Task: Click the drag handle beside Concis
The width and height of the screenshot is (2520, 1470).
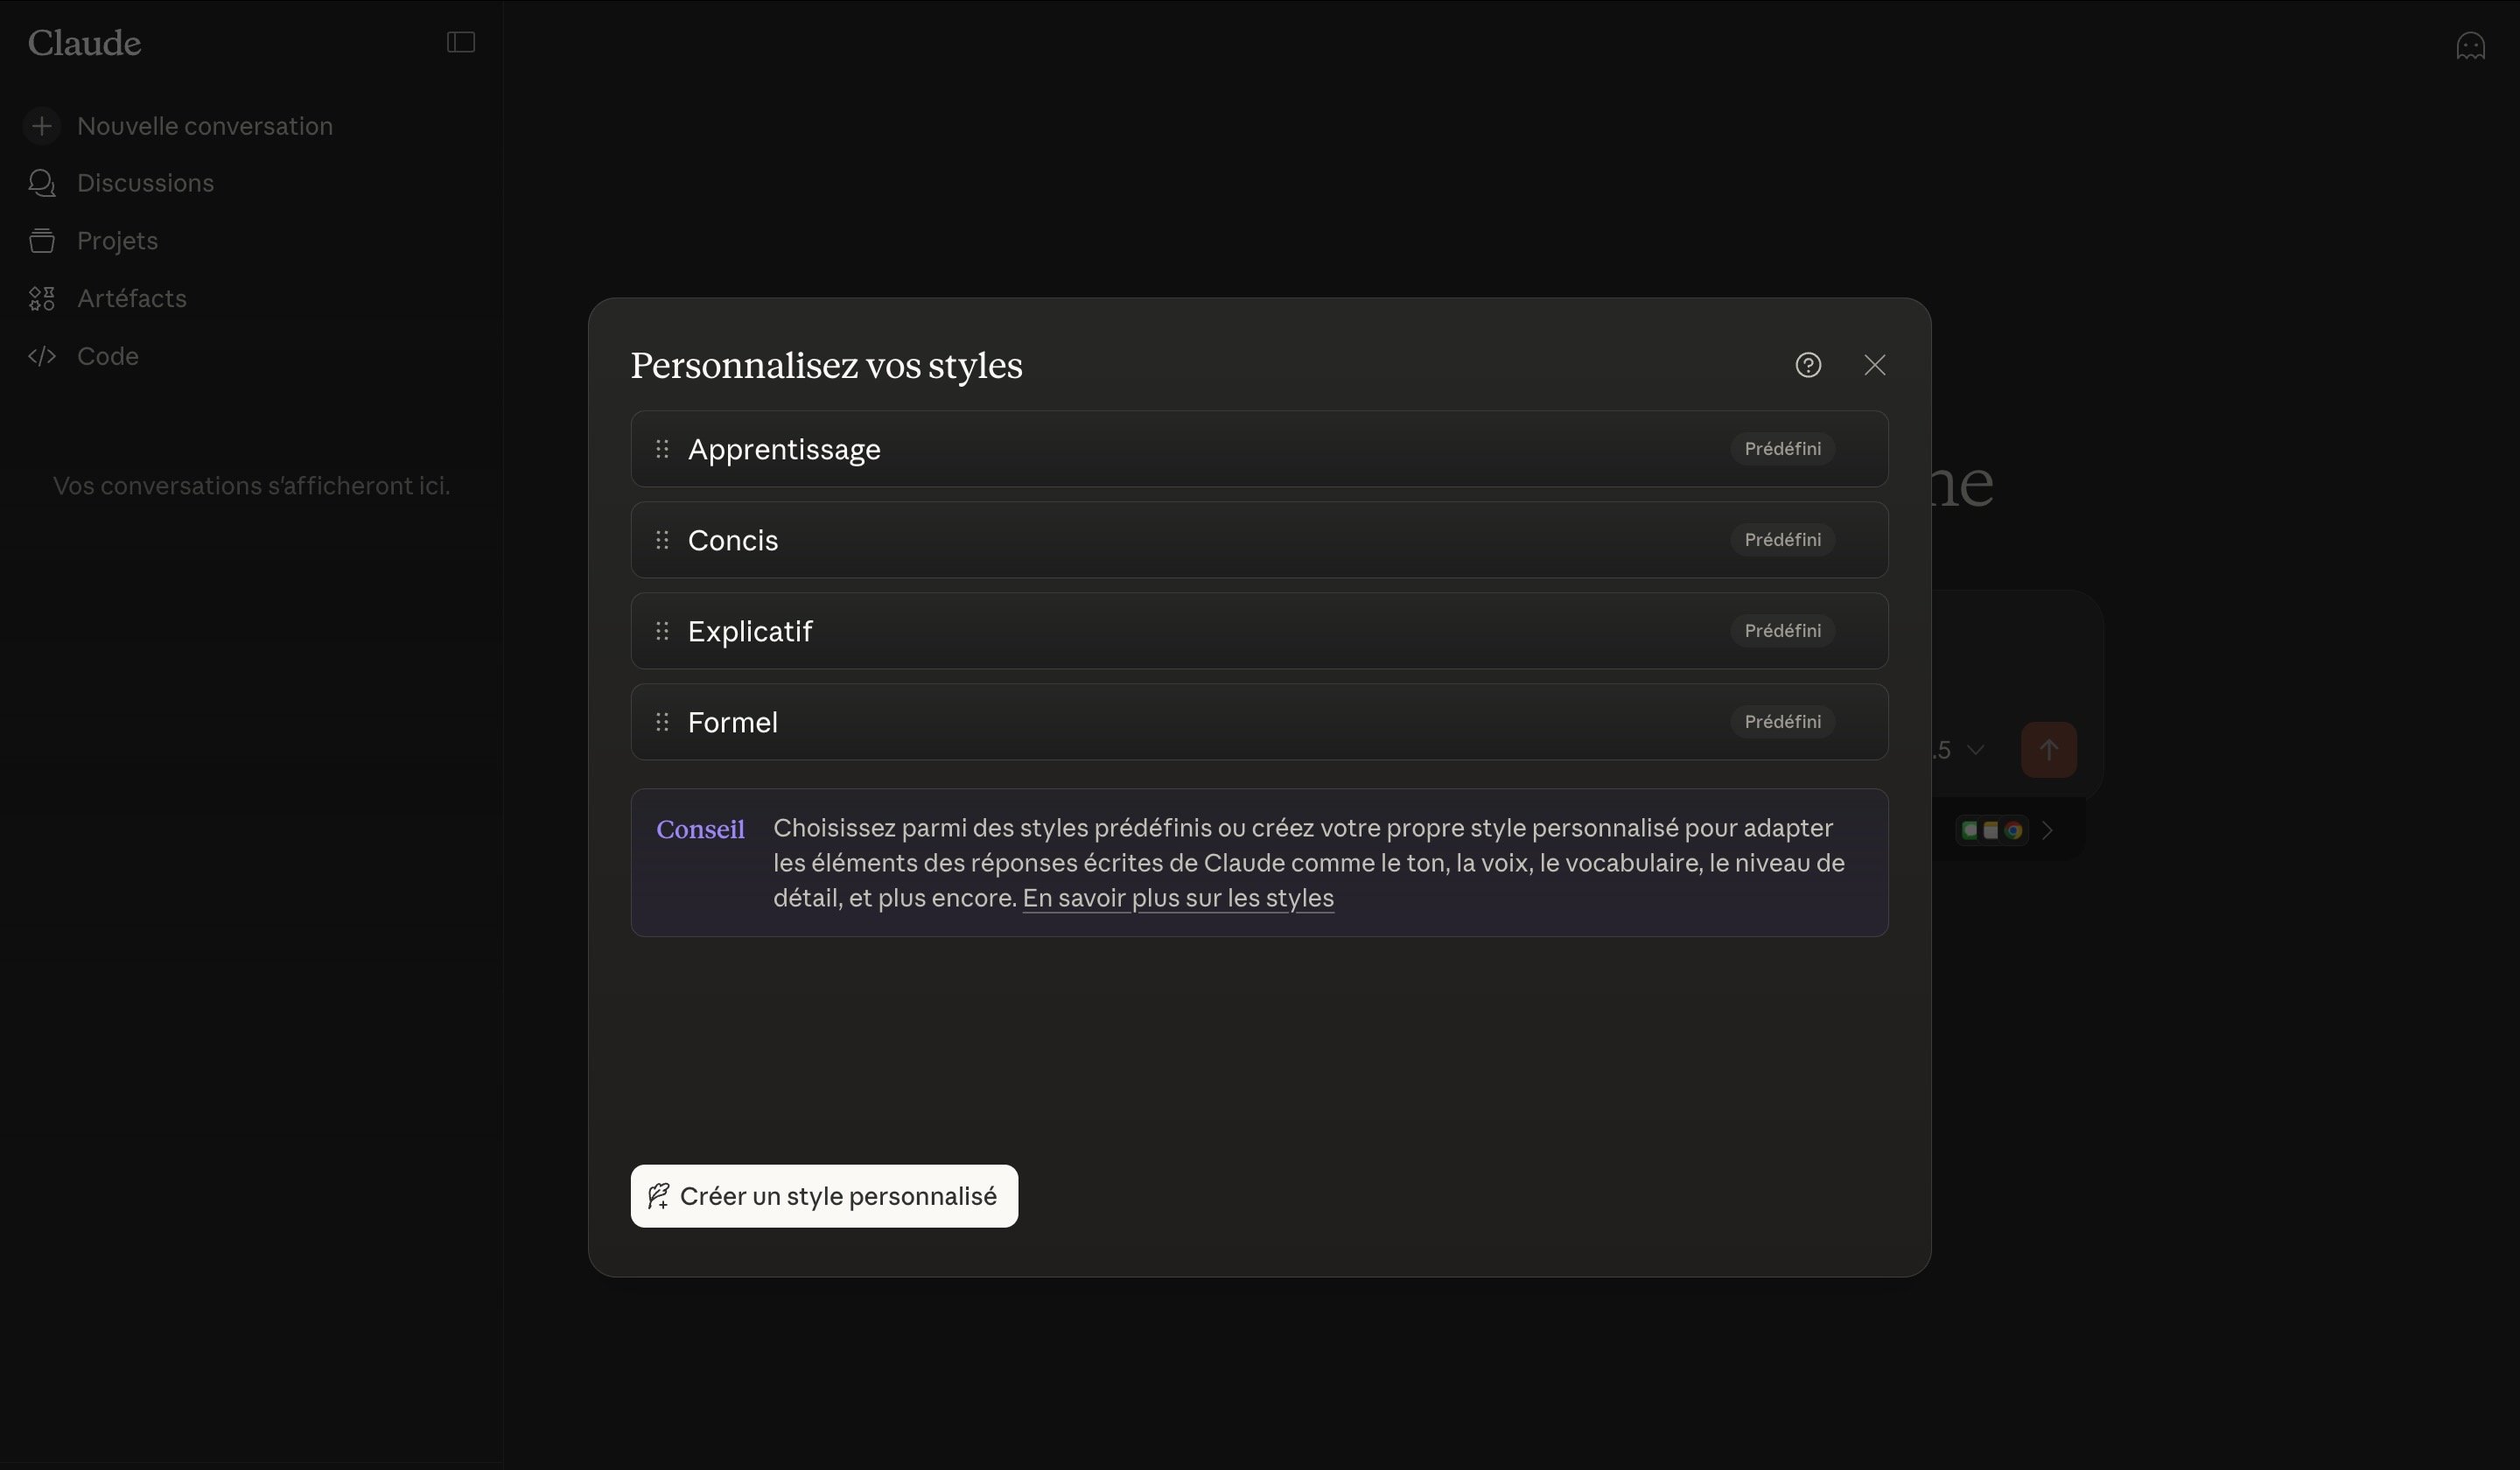Action: [662, 540]
